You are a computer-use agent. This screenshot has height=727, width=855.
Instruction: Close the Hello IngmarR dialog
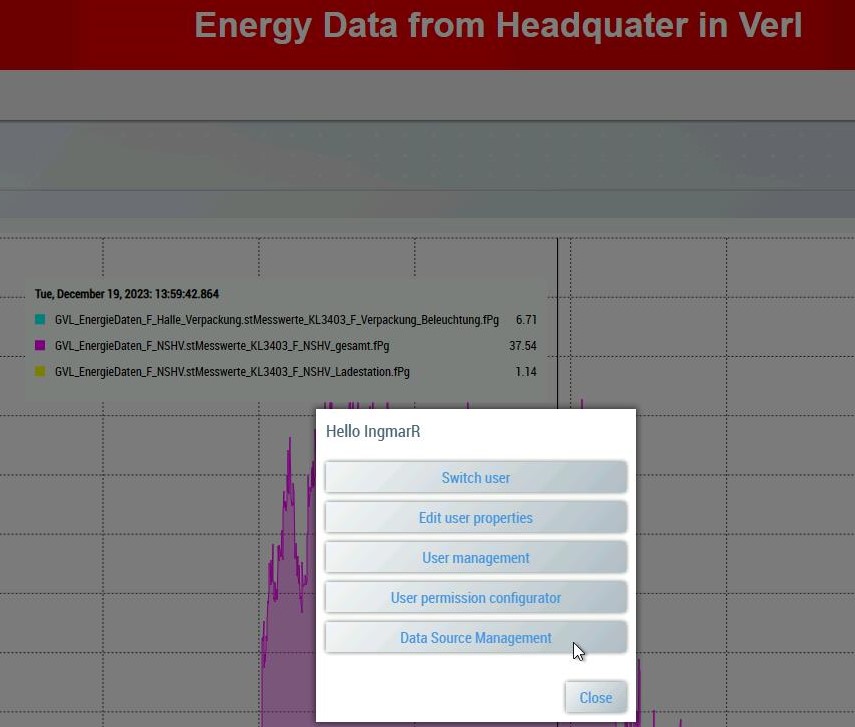point(595,697)
